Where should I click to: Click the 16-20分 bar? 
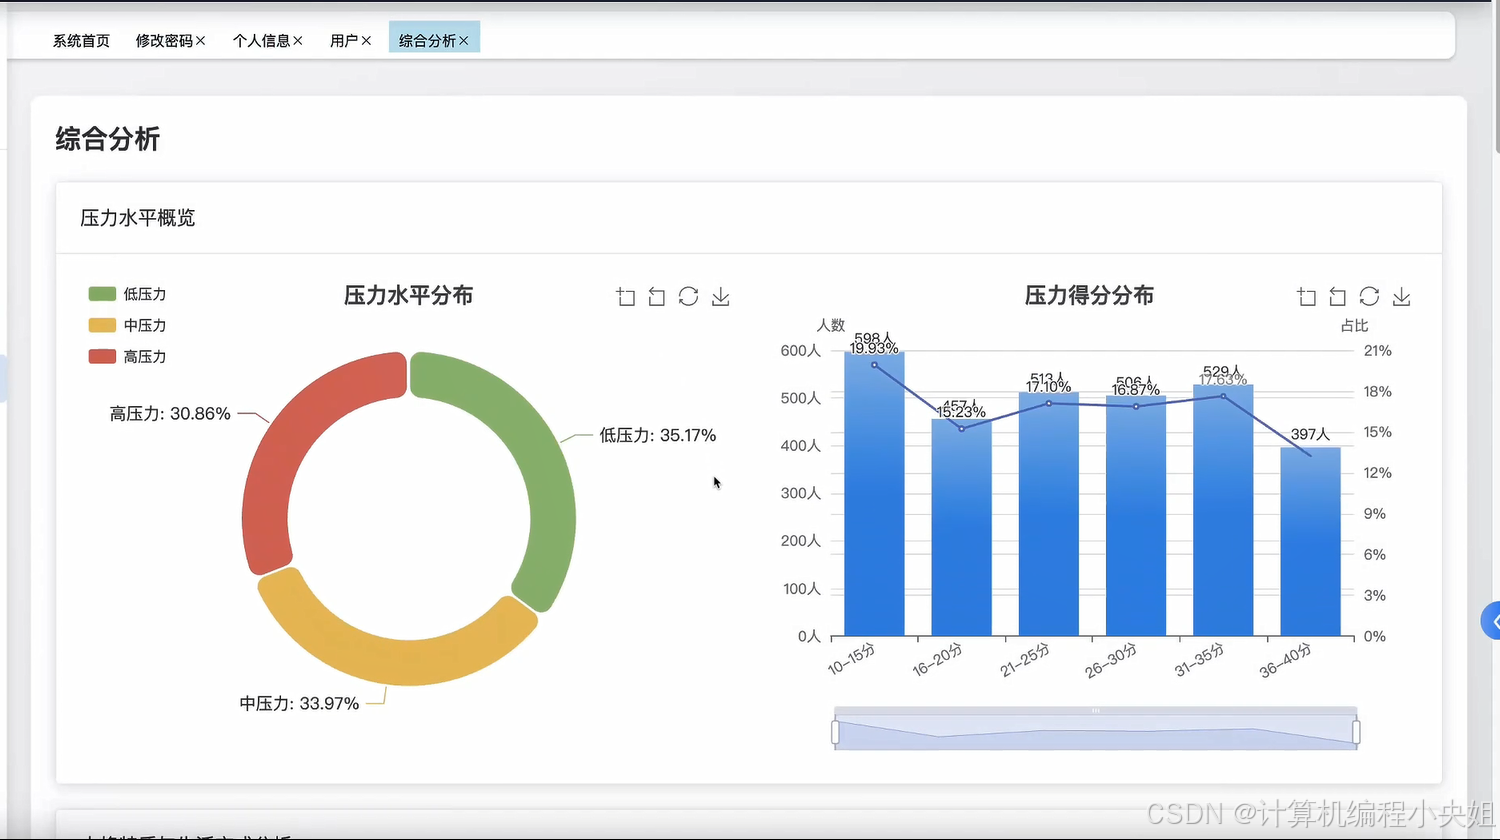[x=961, y=528]
